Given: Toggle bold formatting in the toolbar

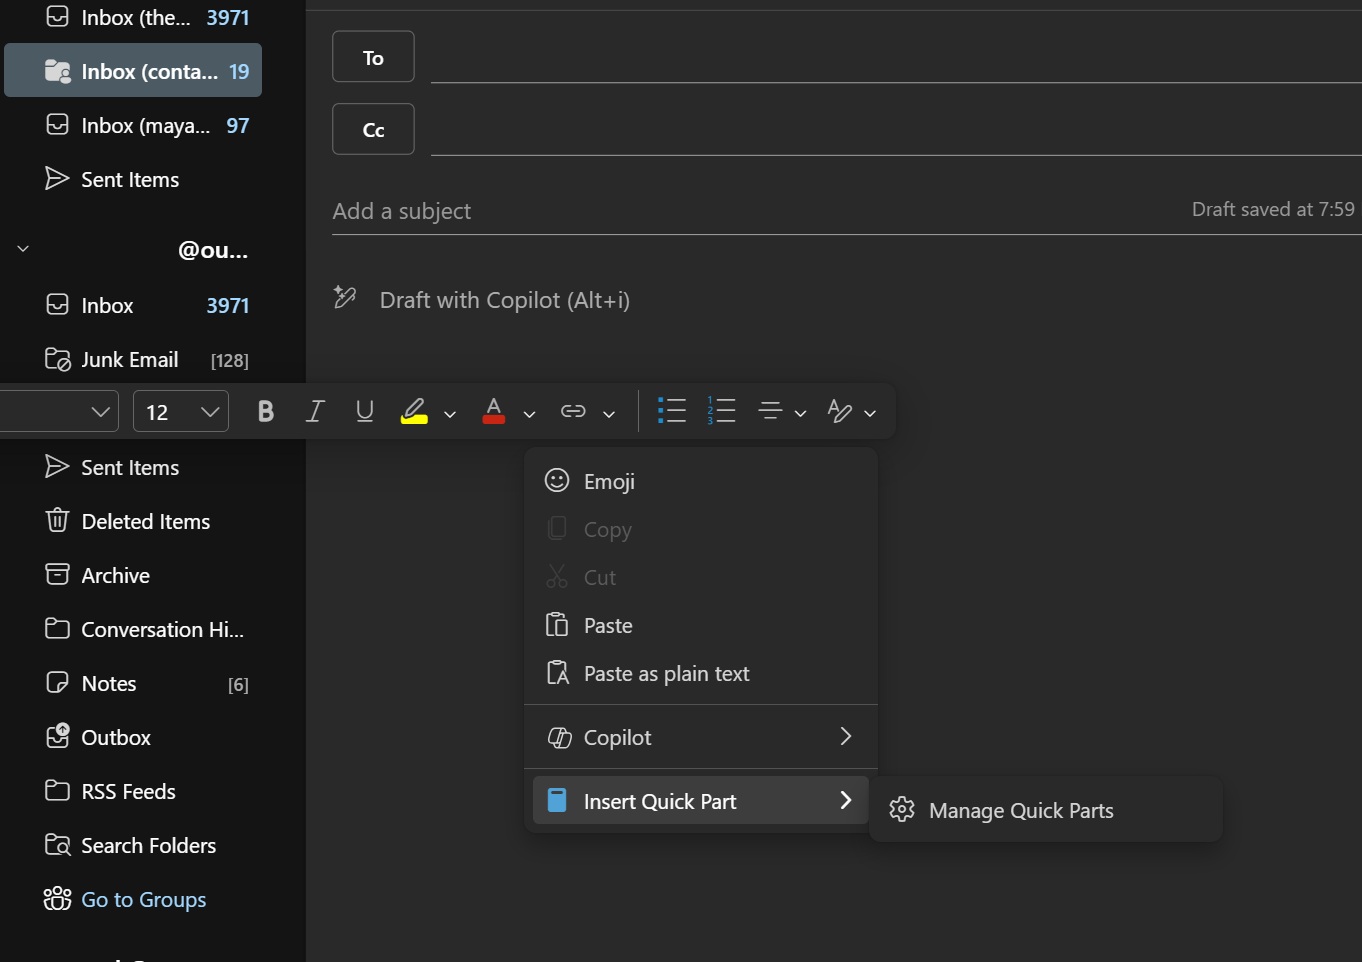Looking at the screenshot, I should pyautogui.click(x=265, y=411).
